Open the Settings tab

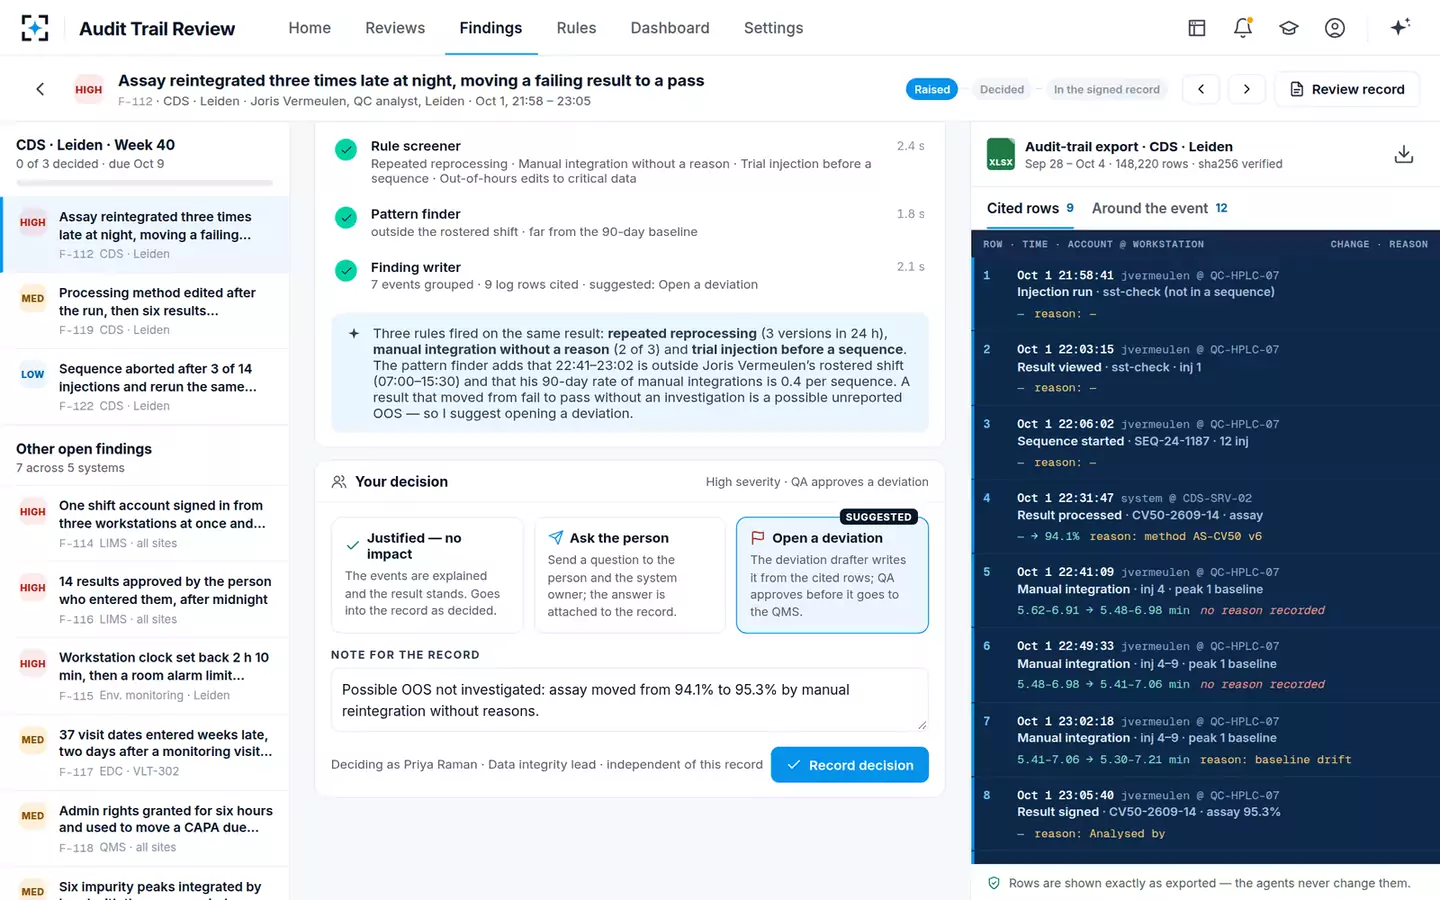[773, 28]
